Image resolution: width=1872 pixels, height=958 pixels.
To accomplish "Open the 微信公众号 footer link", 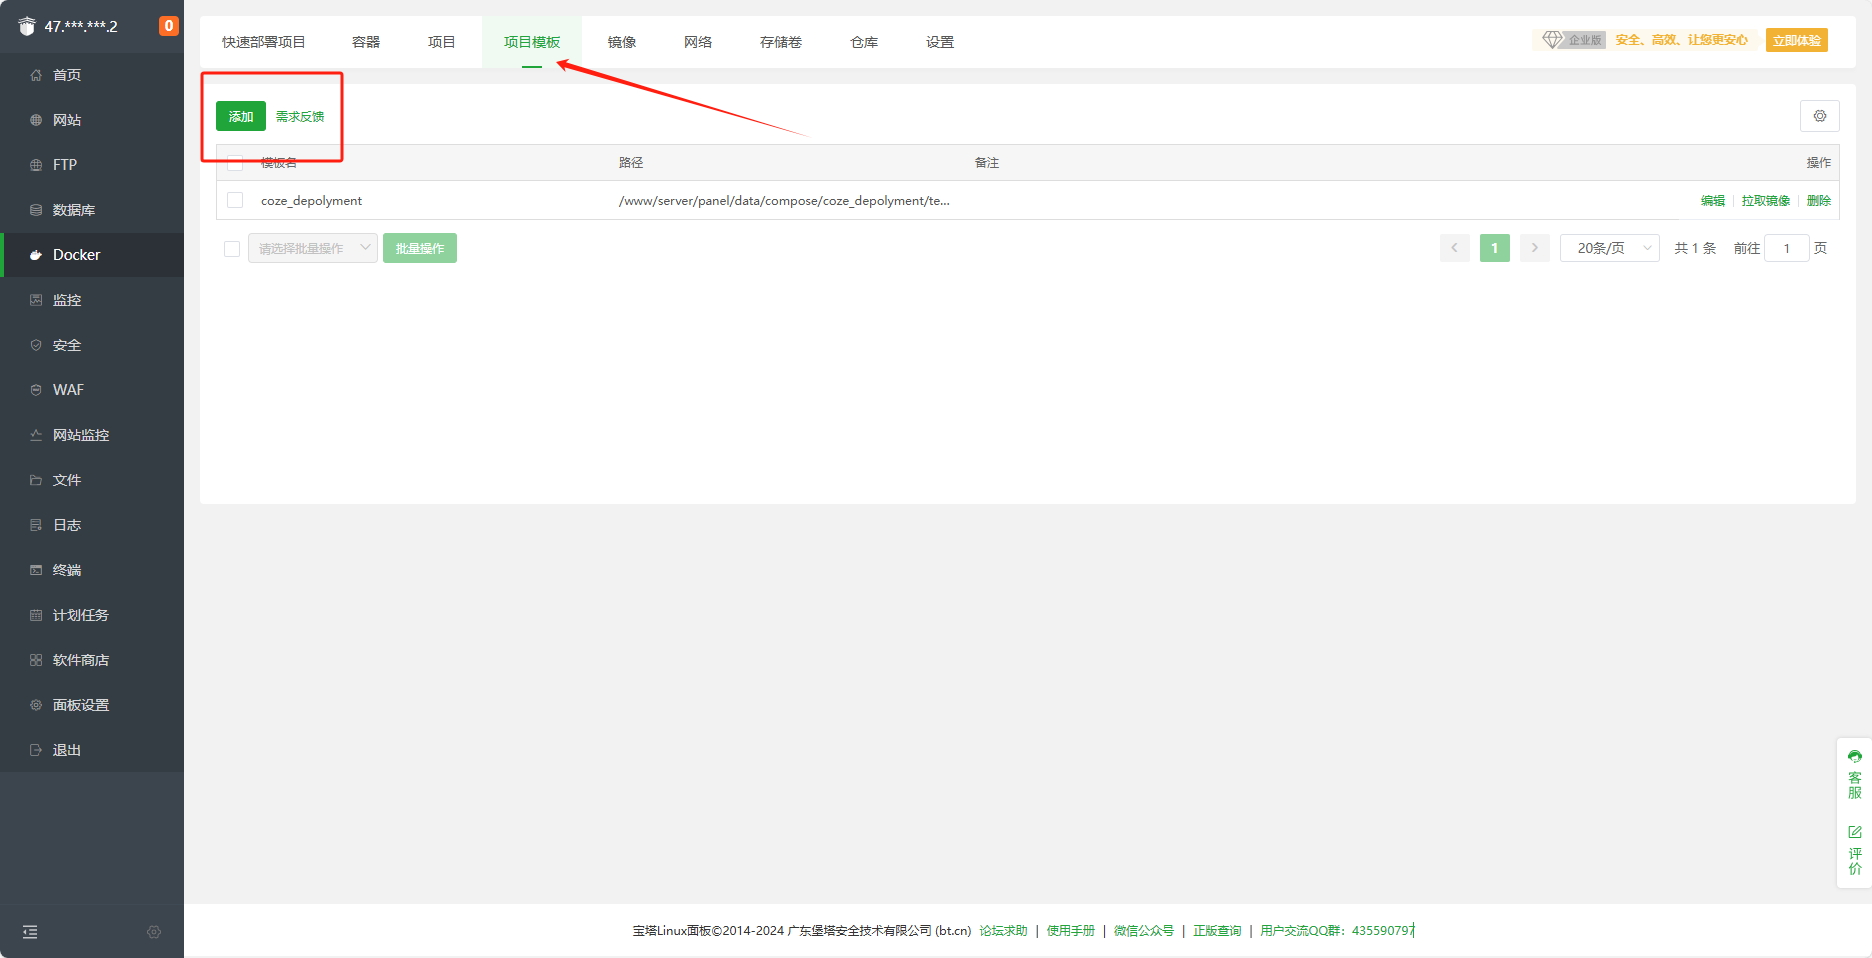I will 1144,931.
